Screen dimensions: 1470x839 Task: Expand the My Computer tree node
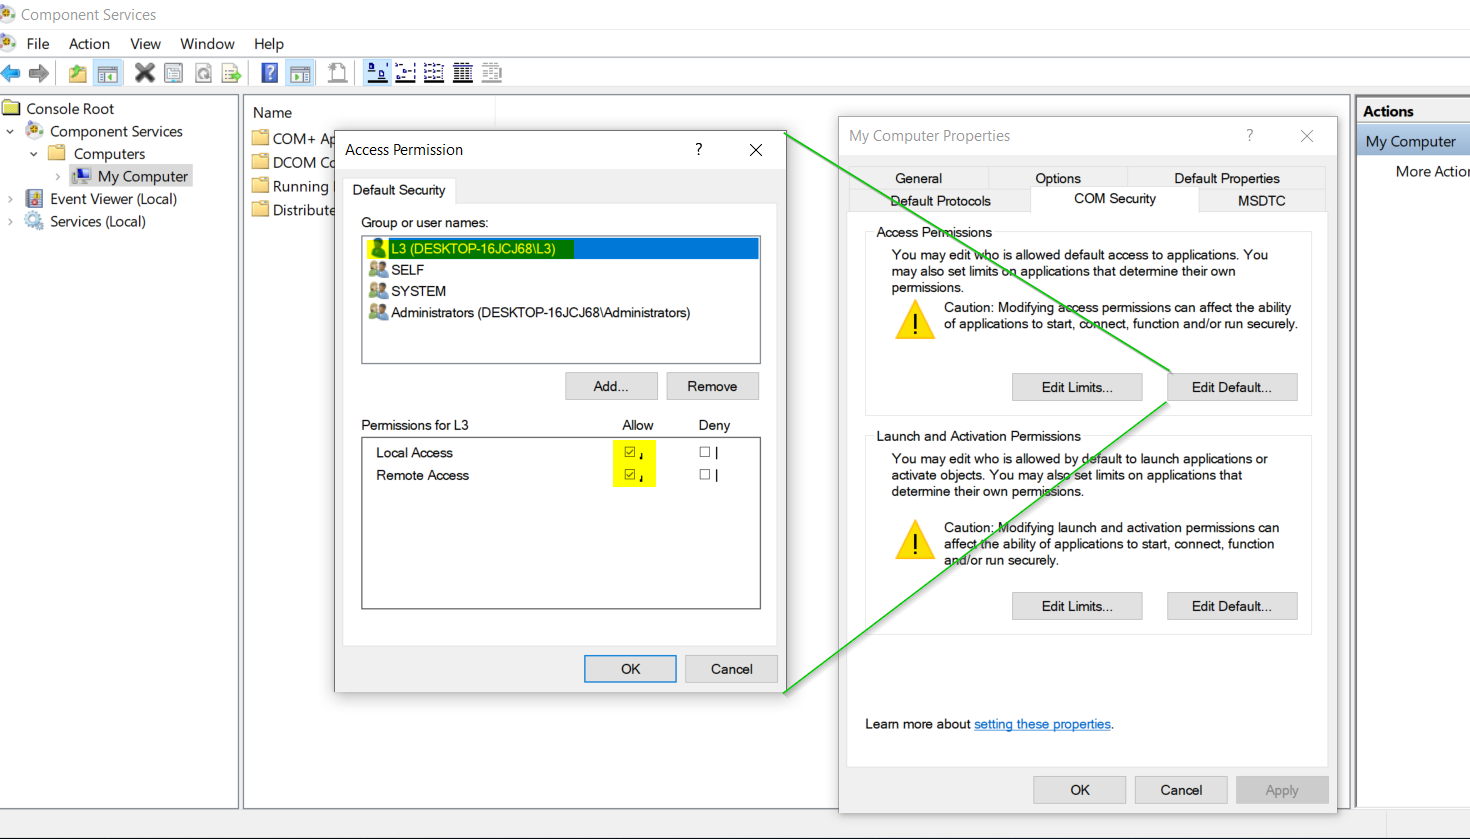[x=58, y=177]
